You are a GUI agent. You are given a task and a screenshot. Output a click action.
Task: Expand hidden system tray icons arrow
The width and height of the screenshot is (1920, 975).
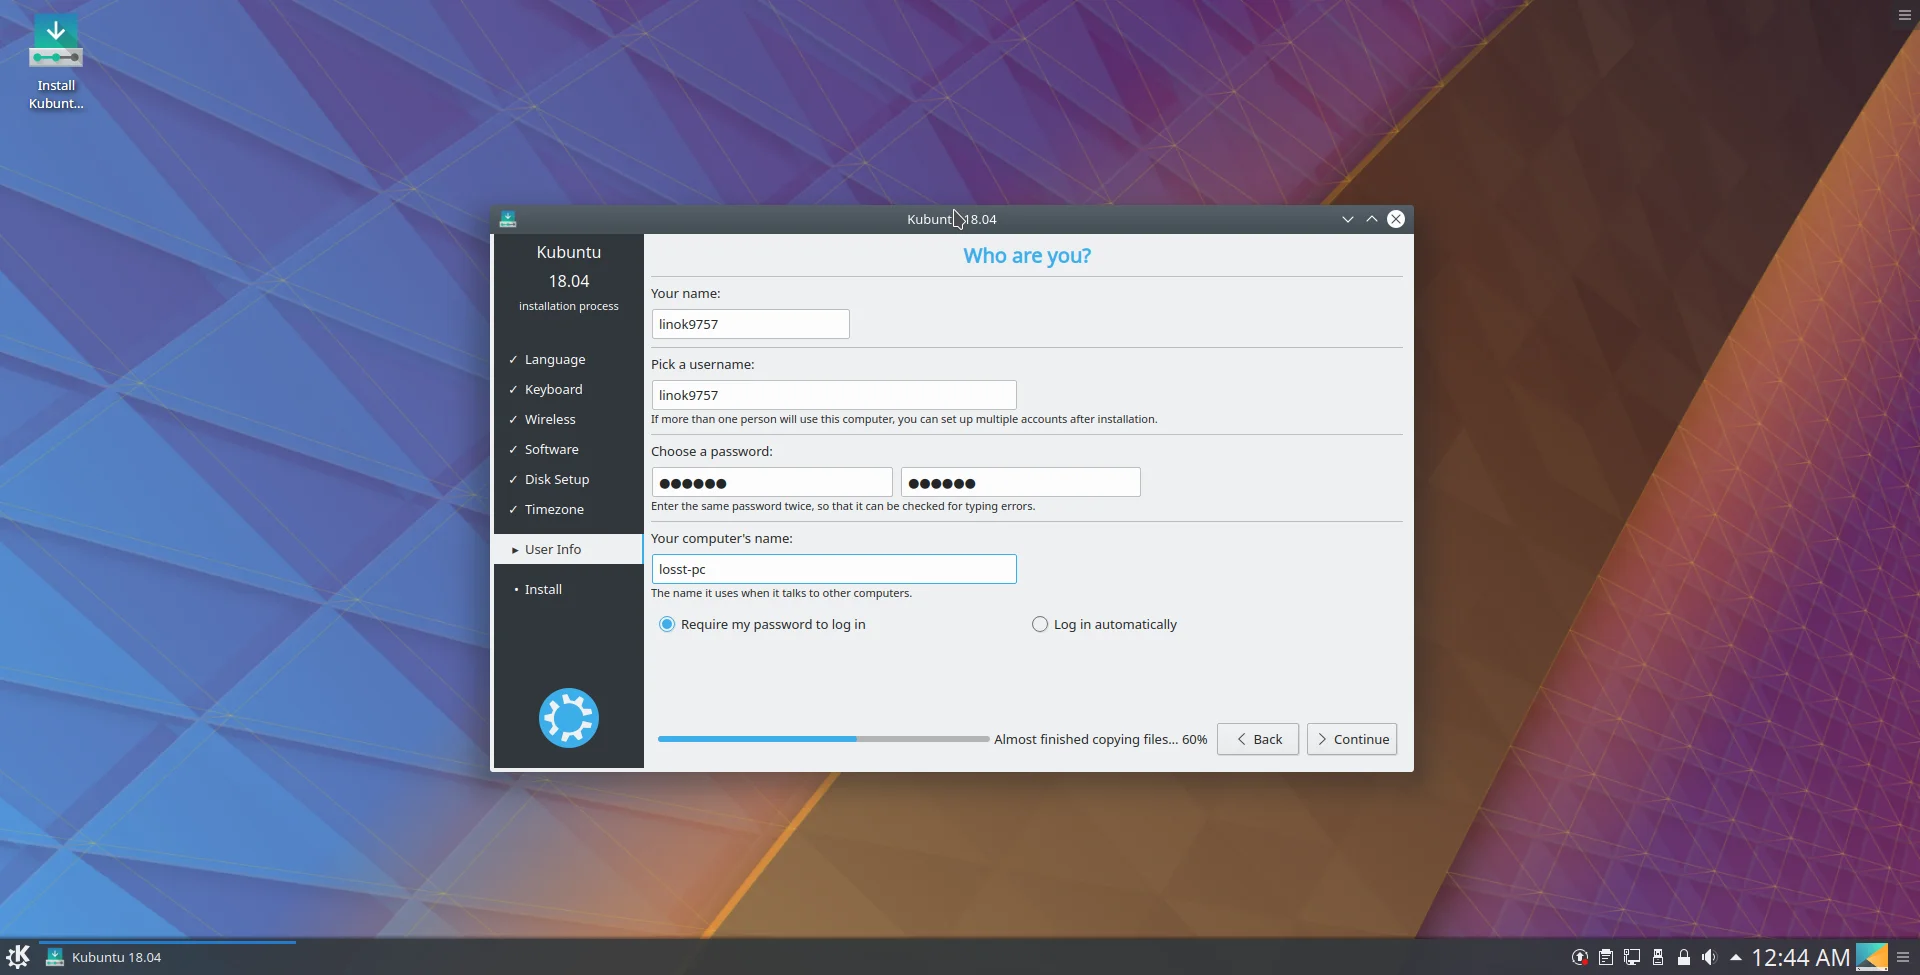coord(1736,958)
